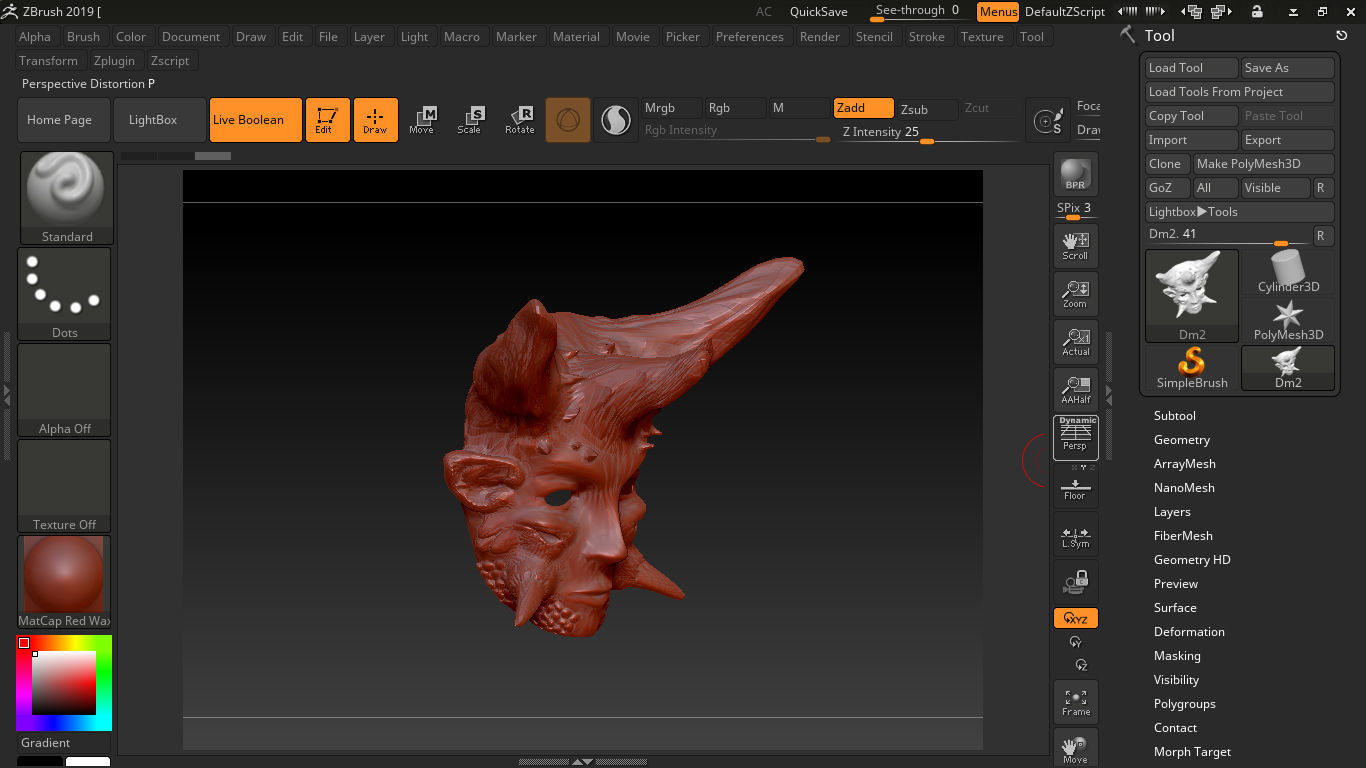This screenshot has height=768, width=1366.
Task: Click the lock camera icon
Action: click(1075, 582)
